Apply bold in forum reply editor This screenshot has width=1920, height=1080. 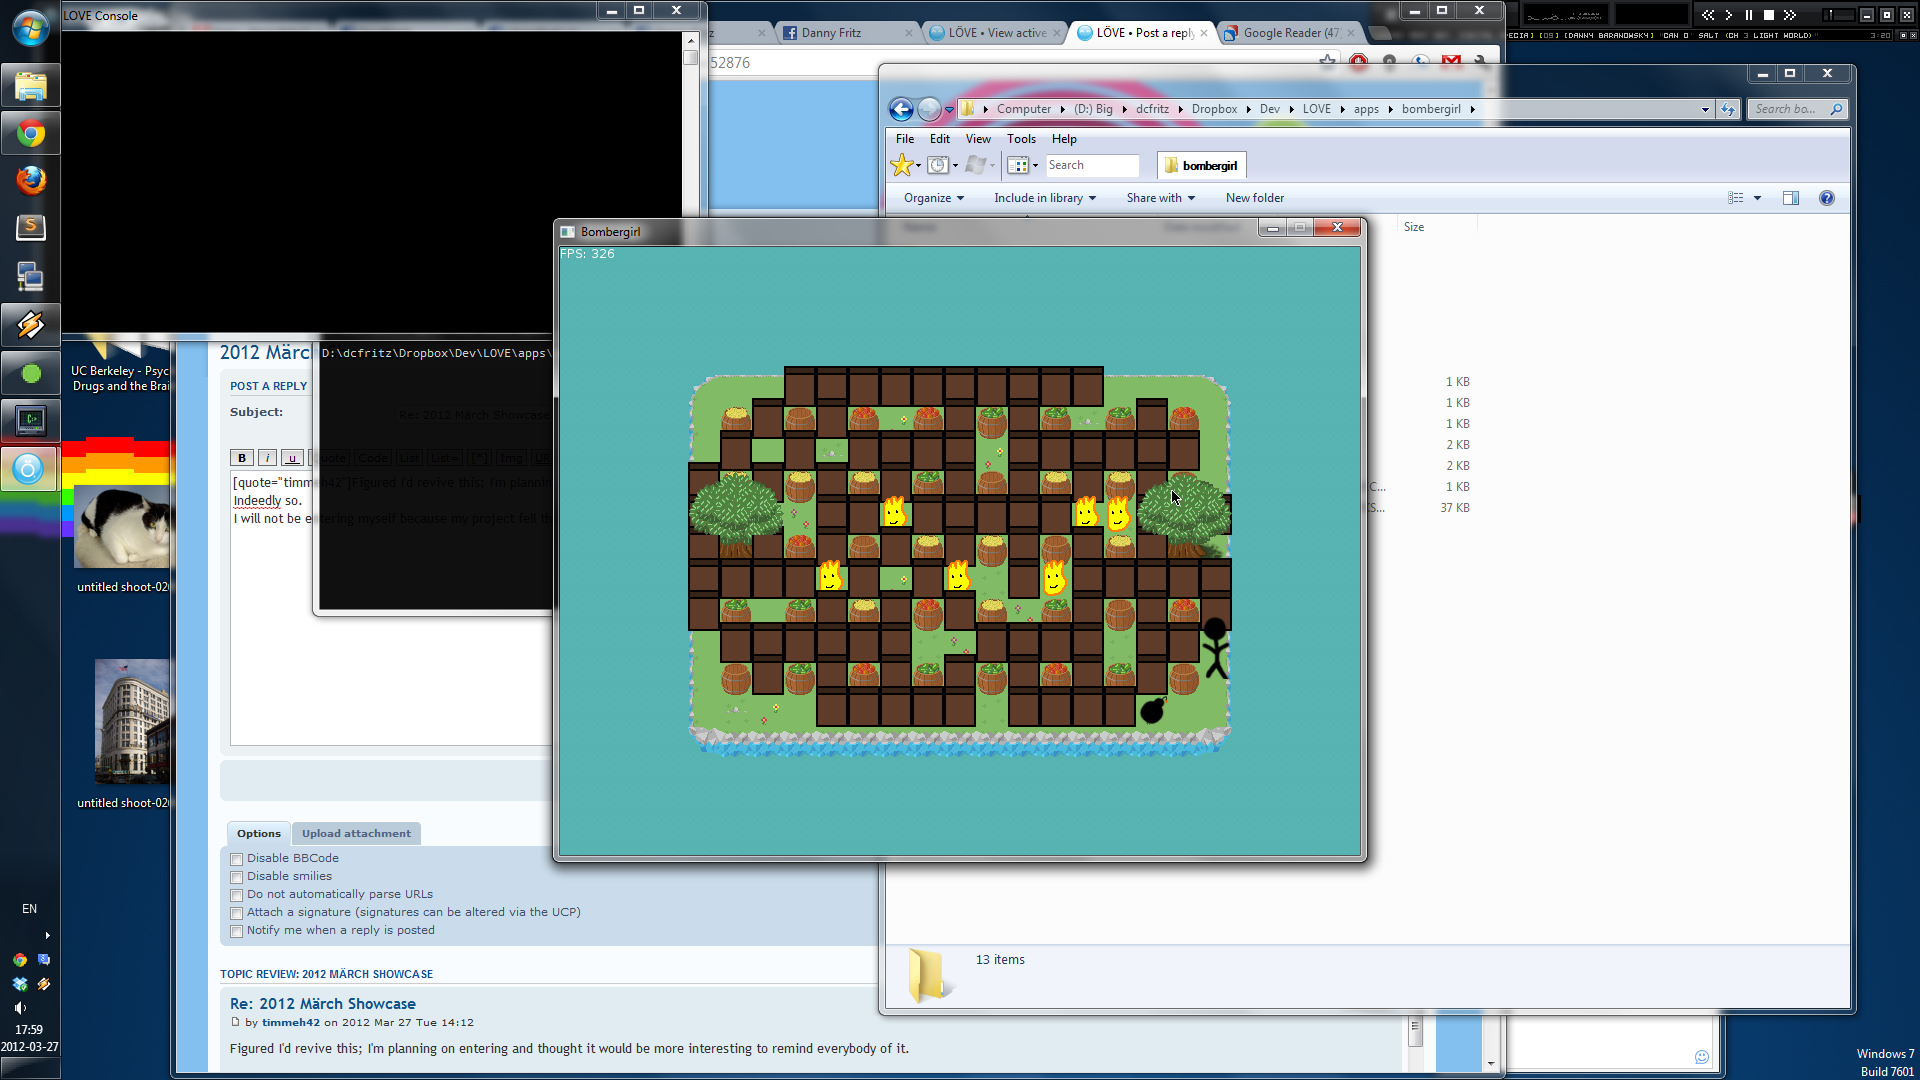pos(242,458)
